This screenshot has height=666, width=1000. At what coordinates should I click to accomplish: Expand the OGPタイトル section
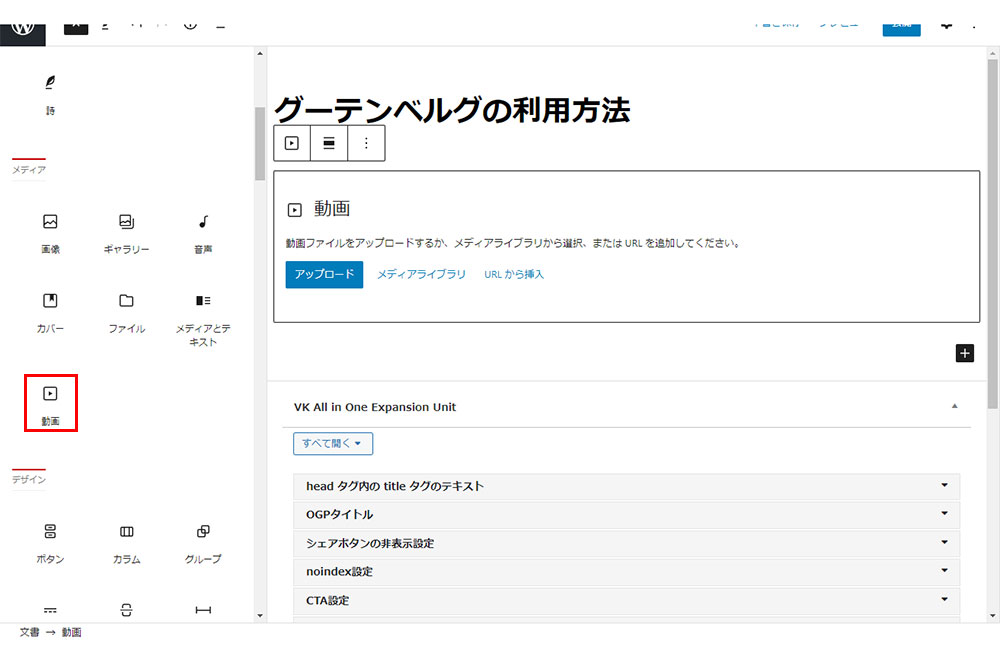tap(626, 515)
